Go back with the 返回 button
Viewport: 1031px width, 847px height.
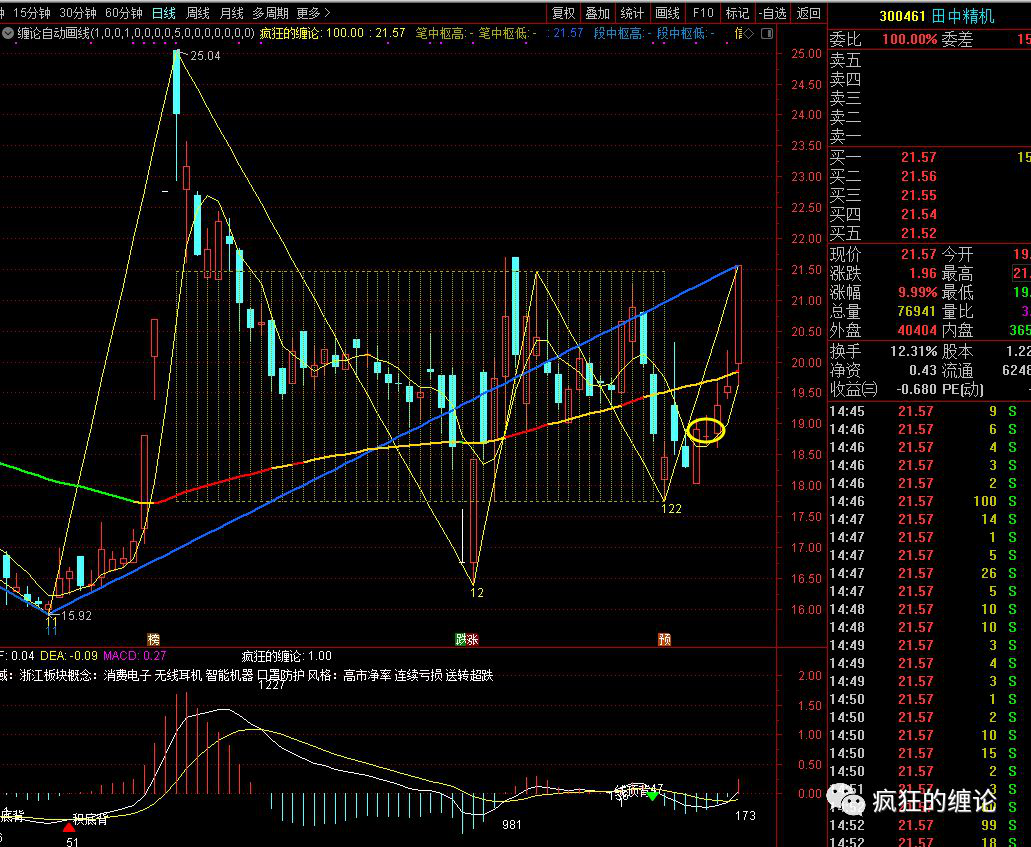click(x=809, y=13)
